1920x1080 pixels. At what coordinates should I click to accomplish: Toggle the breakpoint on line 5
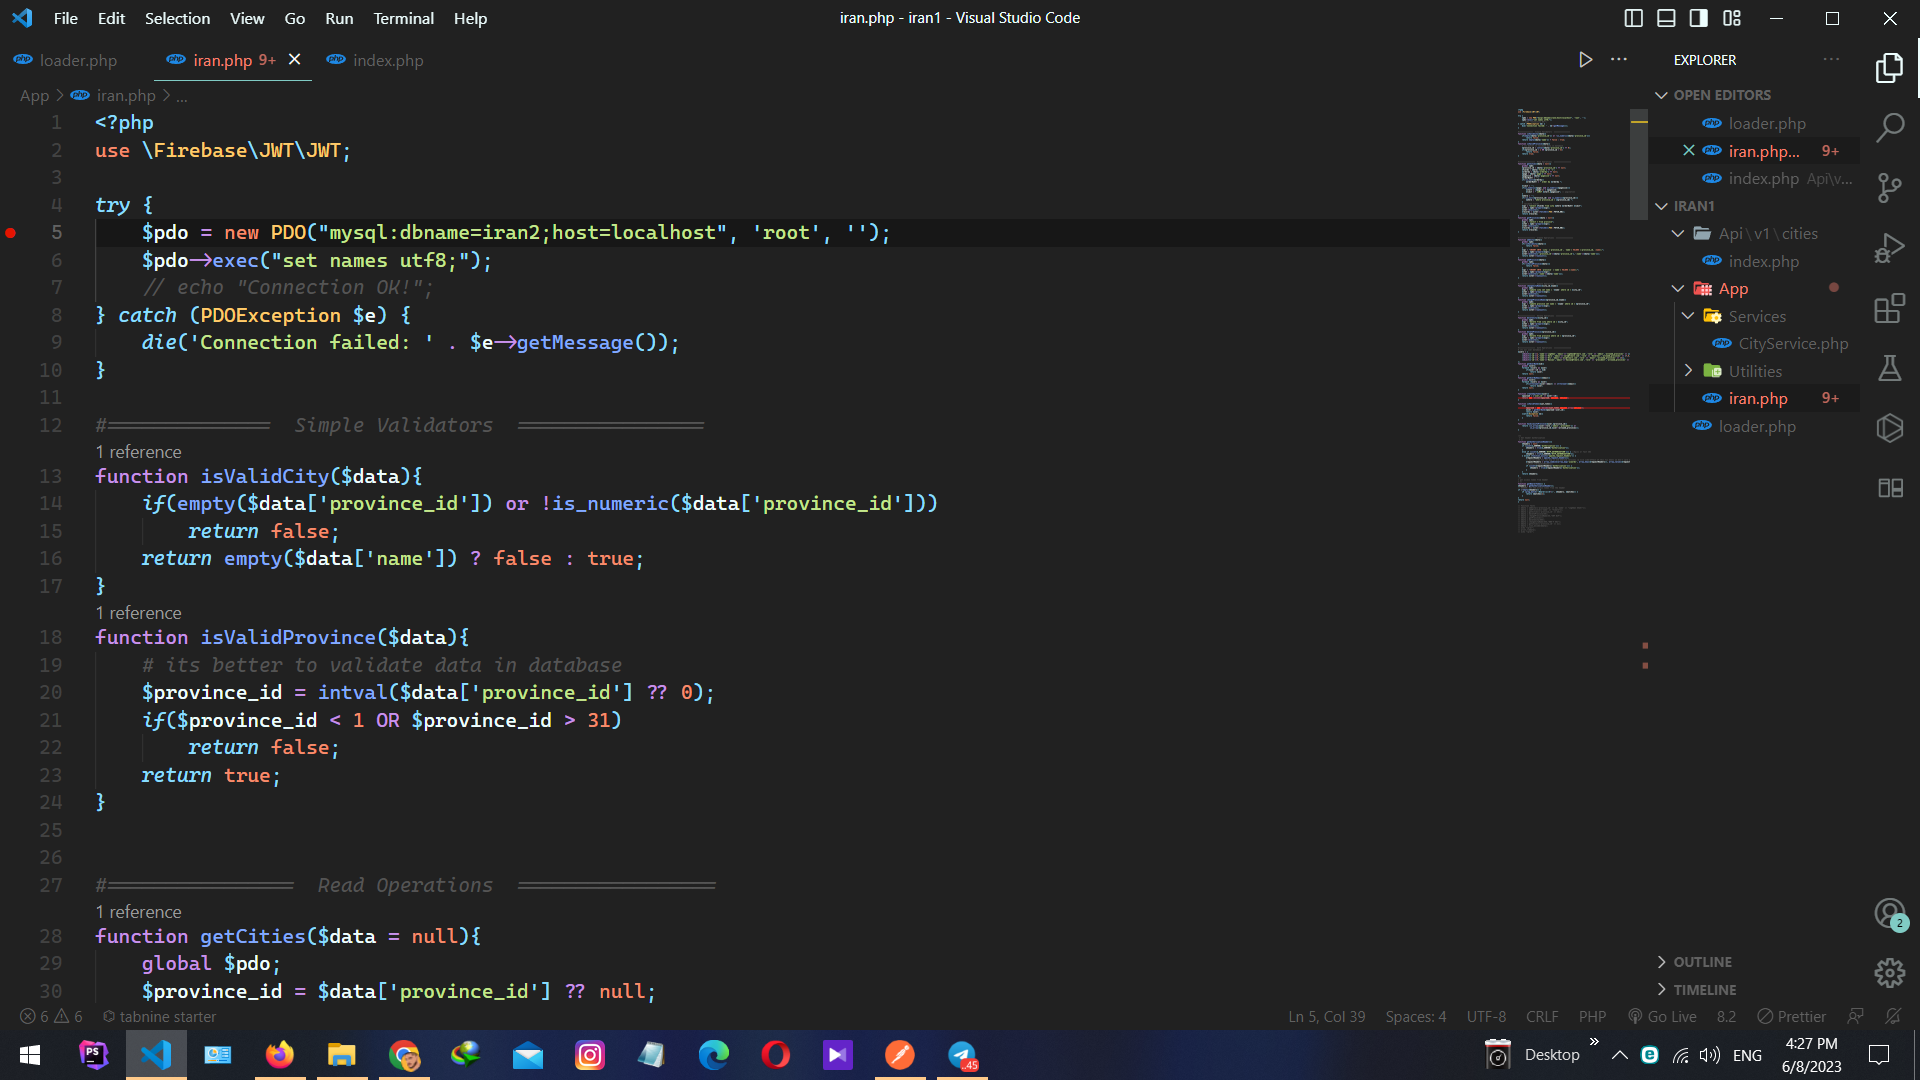11,233
